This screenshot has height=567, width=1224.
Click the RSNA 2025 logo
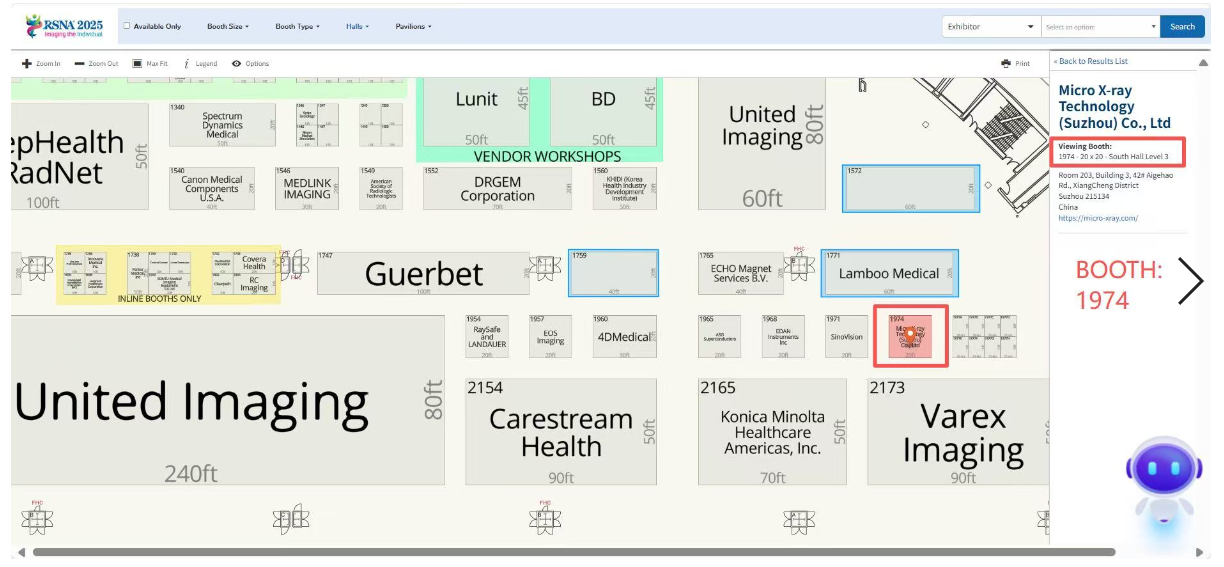point(64,26)
